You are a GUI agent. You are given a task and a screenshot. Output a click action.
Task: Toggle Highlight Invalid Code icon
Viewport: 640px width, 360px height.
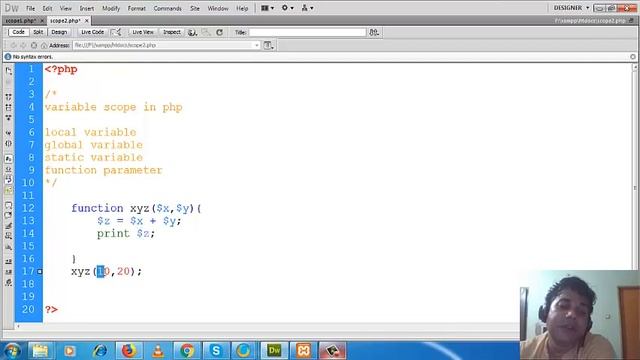pyautogui.click(x=9, y=169)
